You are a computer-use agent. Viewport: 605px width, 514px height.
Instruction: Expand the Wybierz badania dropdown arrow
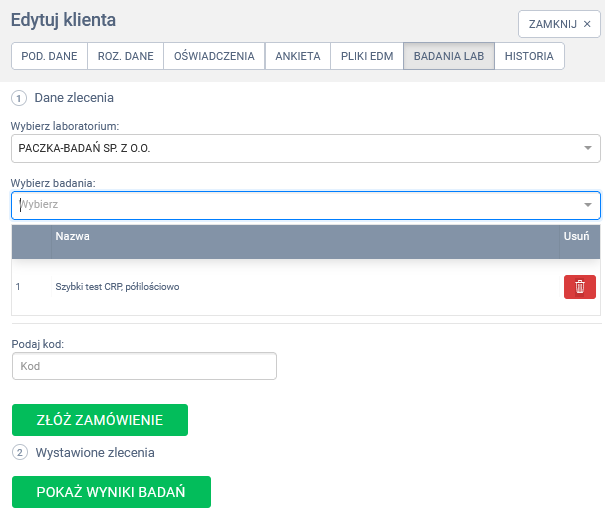pos(588,205)
